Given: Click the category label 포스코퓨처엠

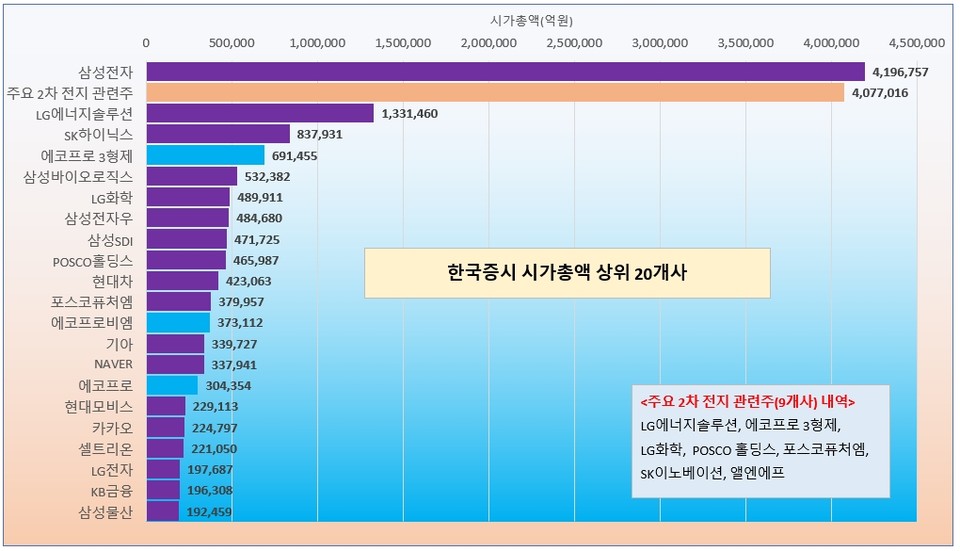Looking at the screenshot, I should (92, 302).
